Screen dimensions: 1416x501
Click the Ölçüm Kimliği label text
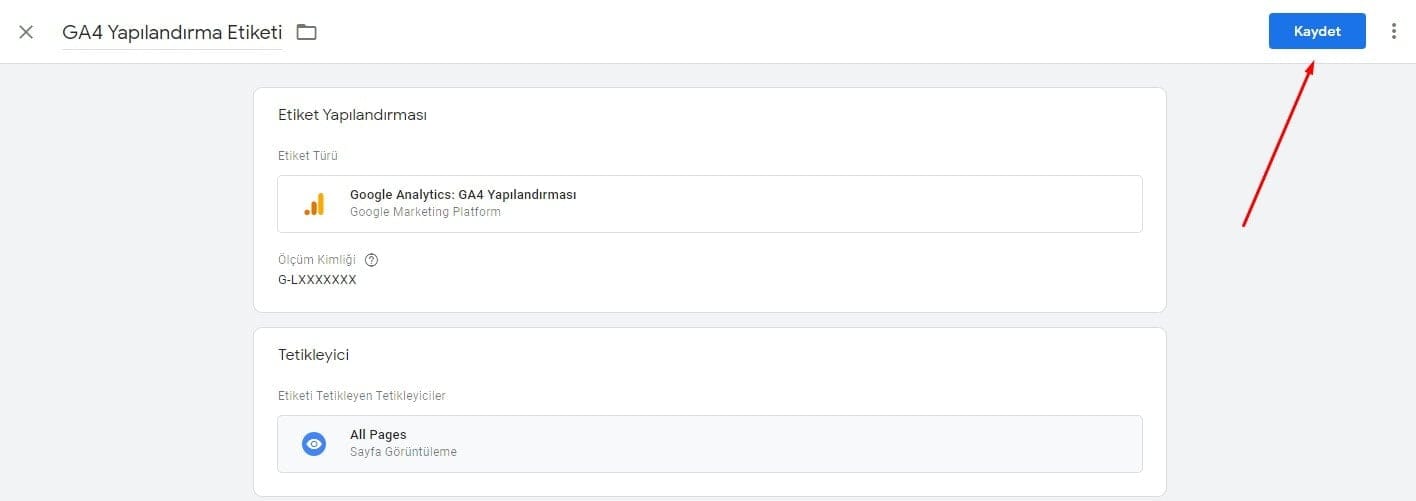[317, 260]
